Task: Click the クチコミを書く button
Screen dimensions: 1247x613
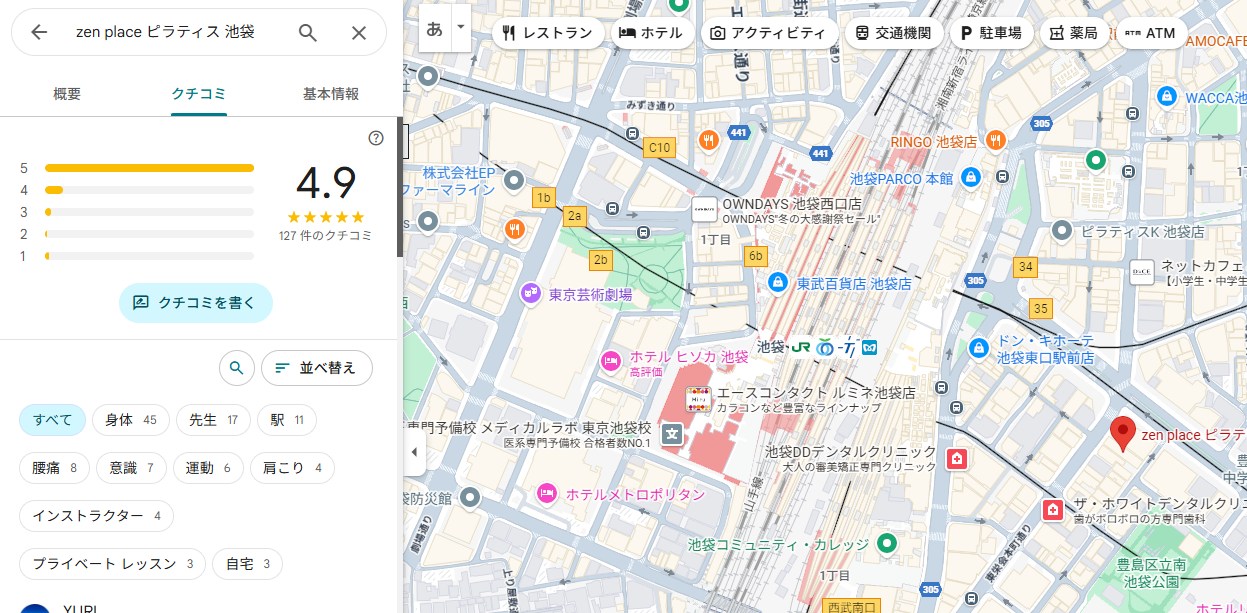Action: tap(195, 302)
